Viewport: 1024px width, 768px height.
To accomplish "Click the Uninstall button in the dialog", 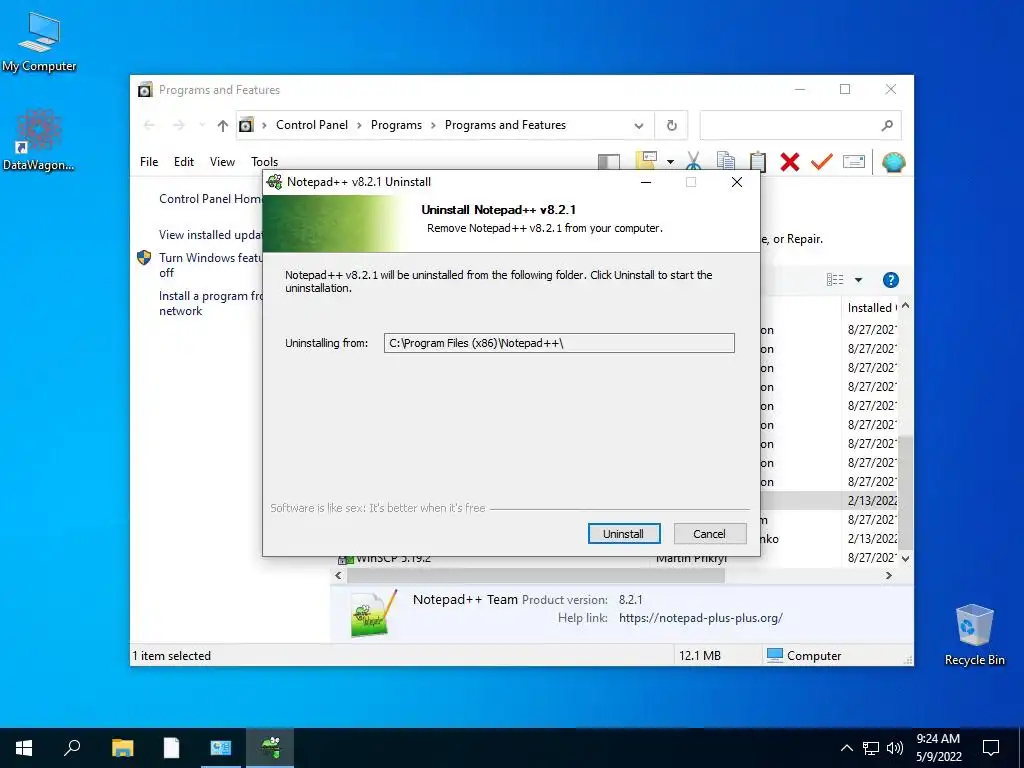I will [624, 534].
